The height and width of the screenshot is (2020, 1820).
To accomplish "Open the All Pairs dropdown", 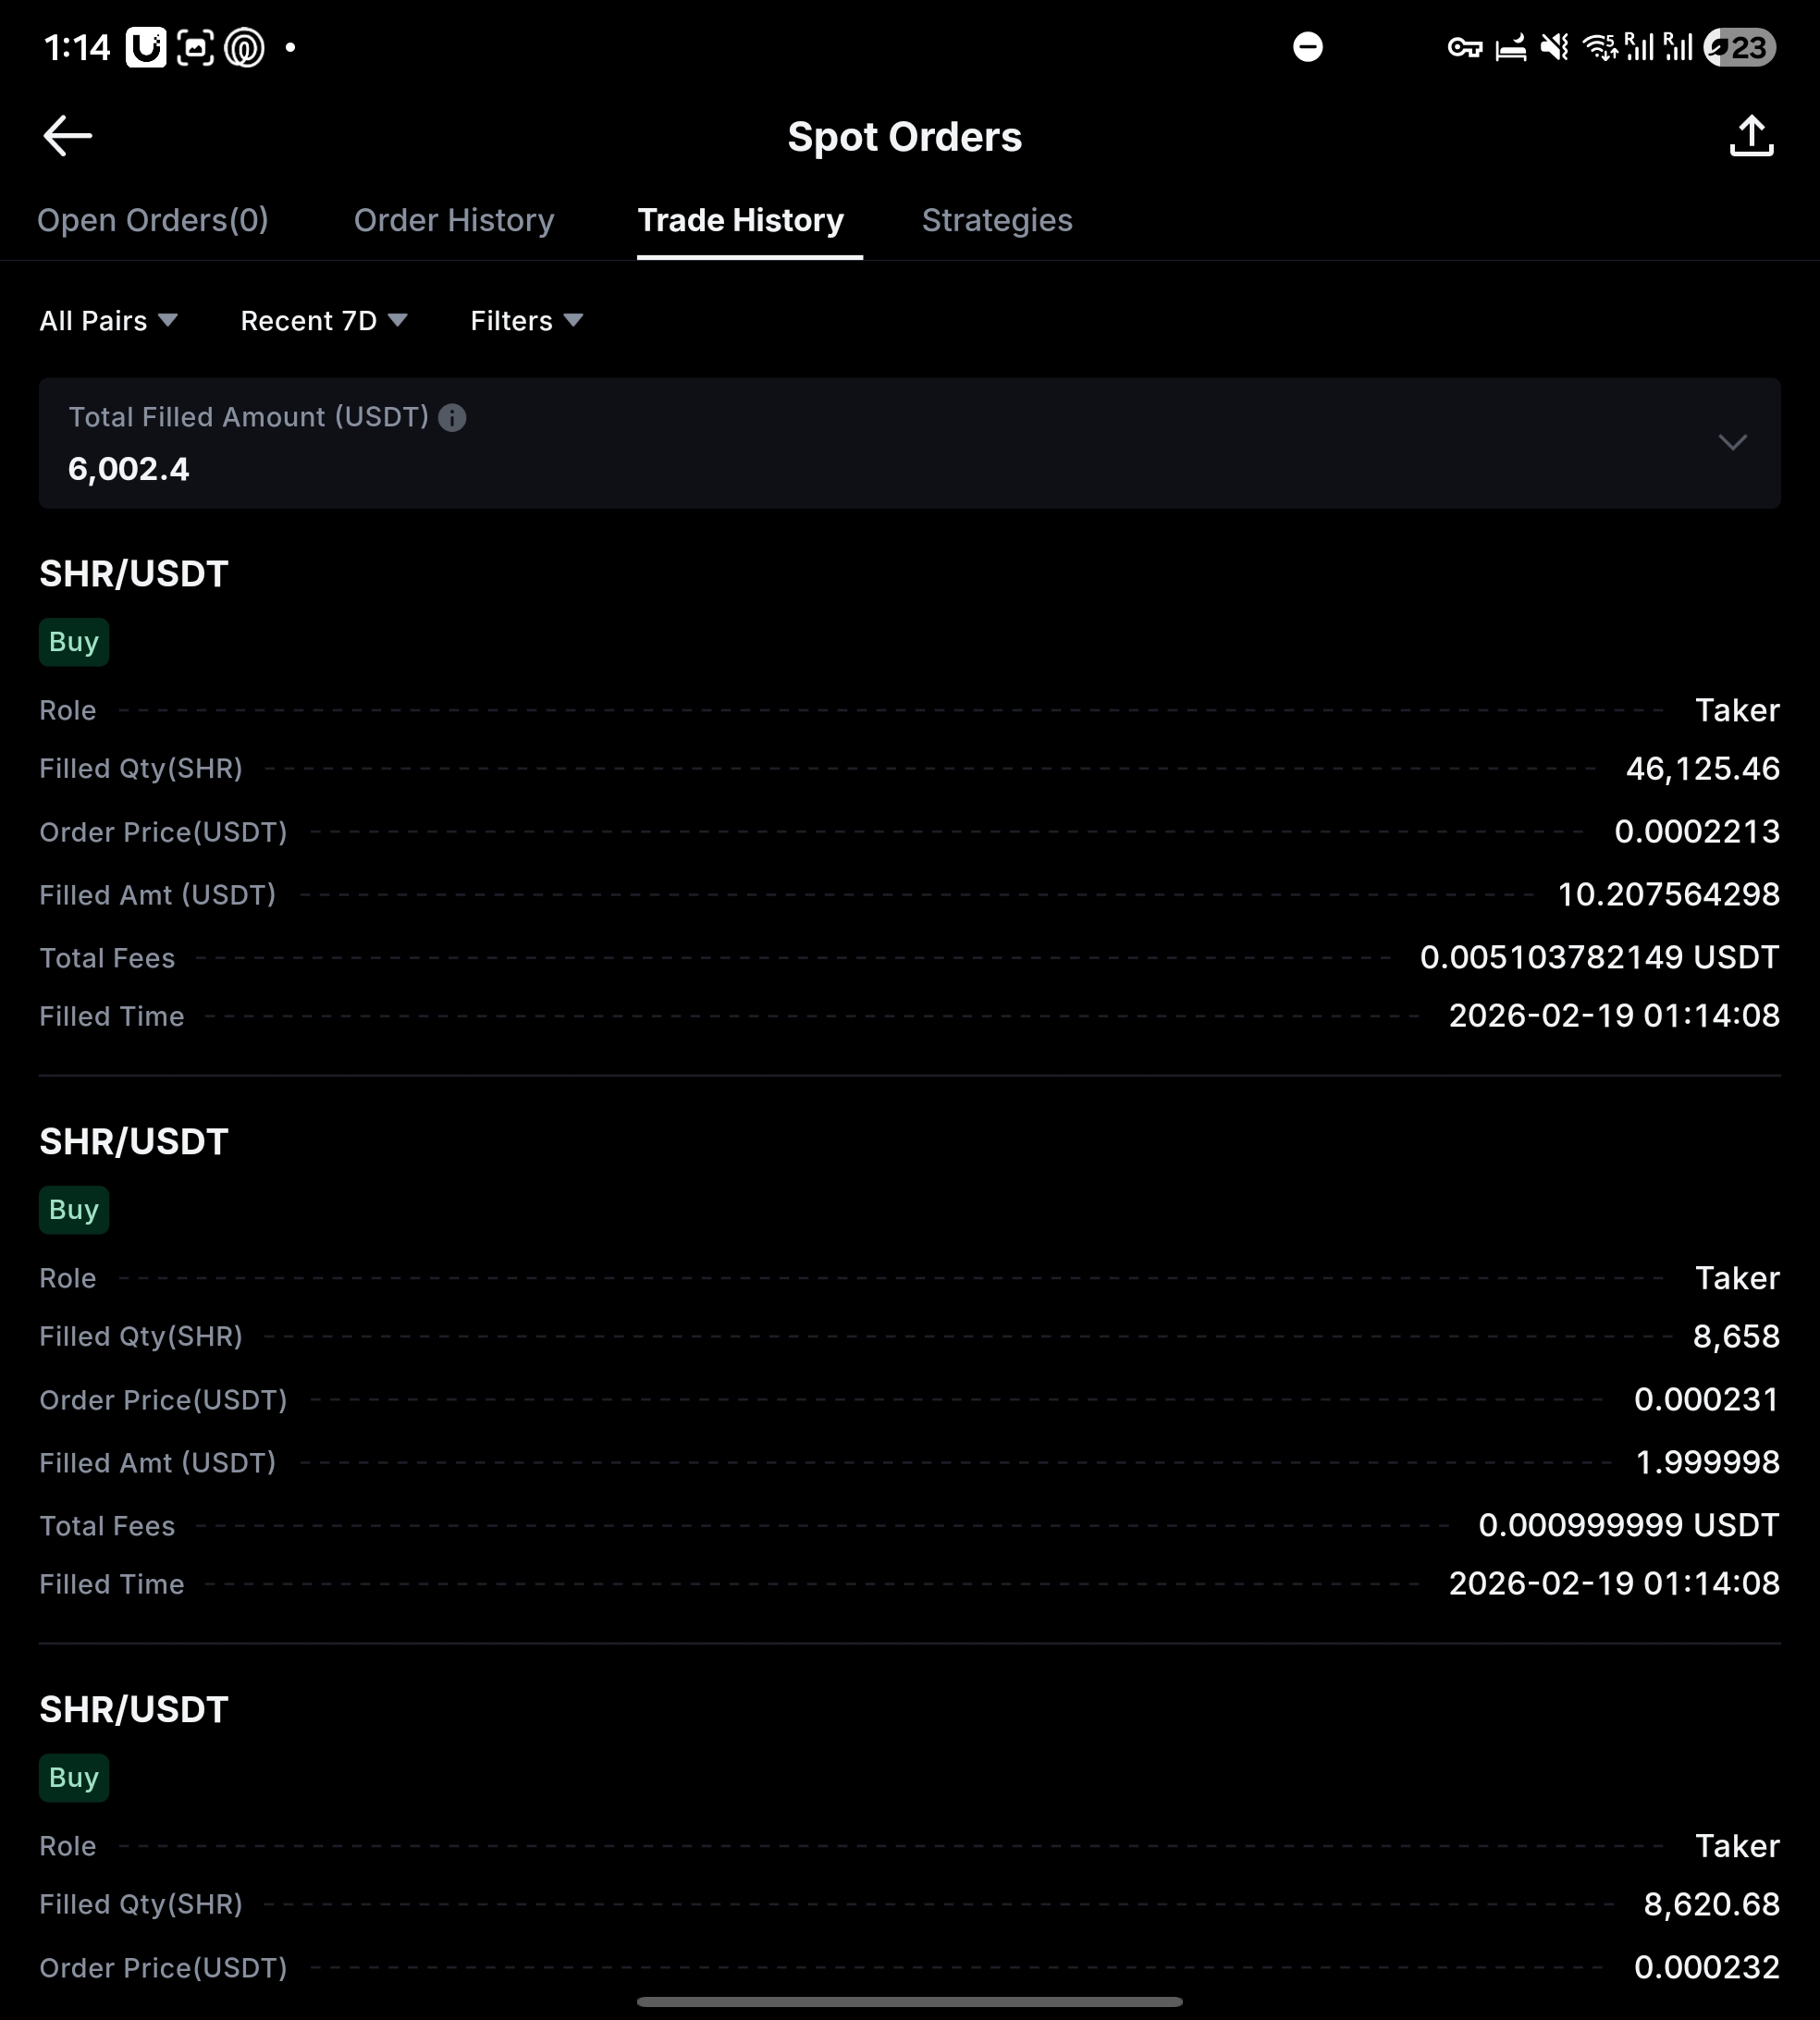I will pos(108,321).
